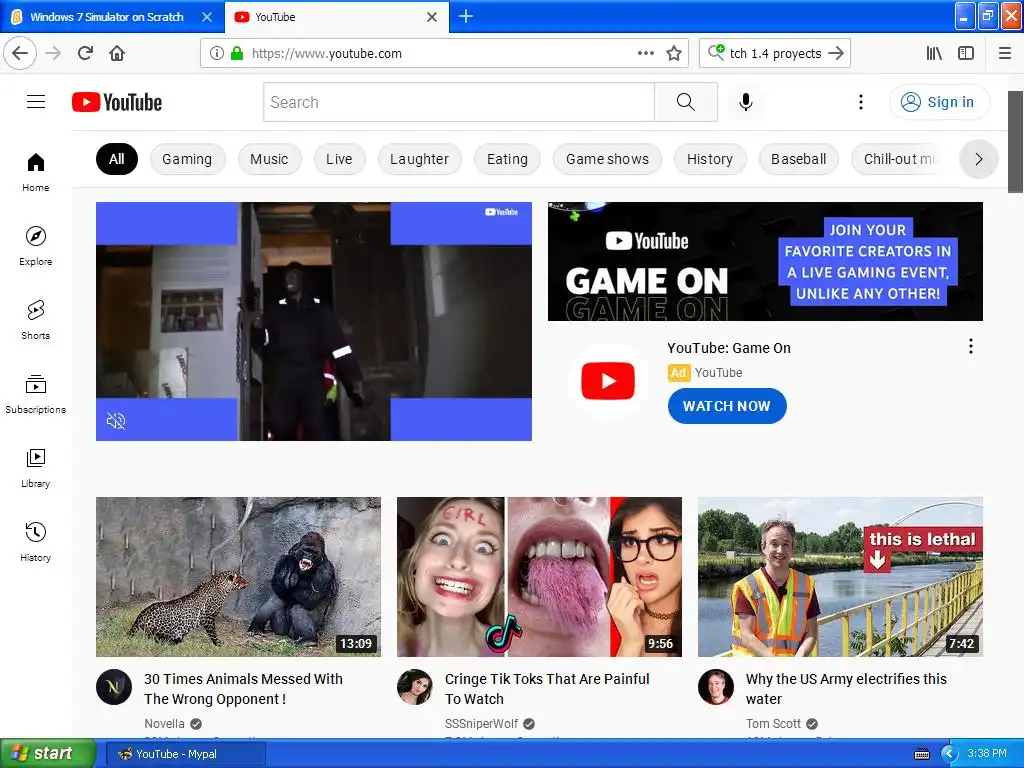Open the browser home page icon
Viewport: 1024px width, 768px height.
coord(117,53)
